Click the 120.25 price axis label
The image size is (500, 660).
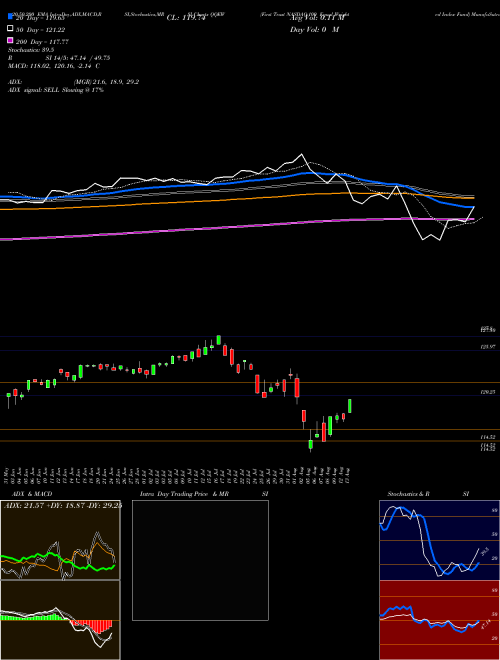click(488, 392)
